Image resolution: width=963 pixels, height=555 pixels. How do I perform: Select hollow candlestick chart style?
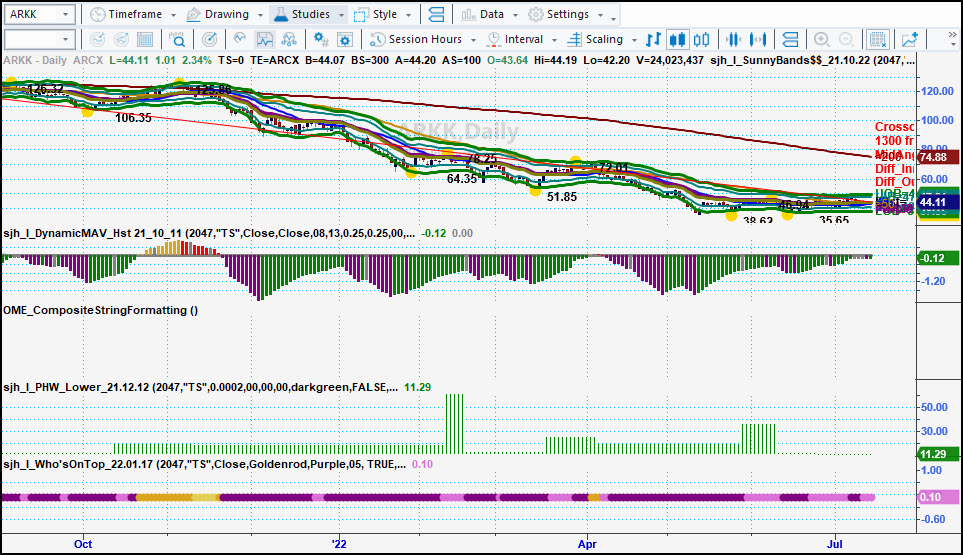coord(701,39)
